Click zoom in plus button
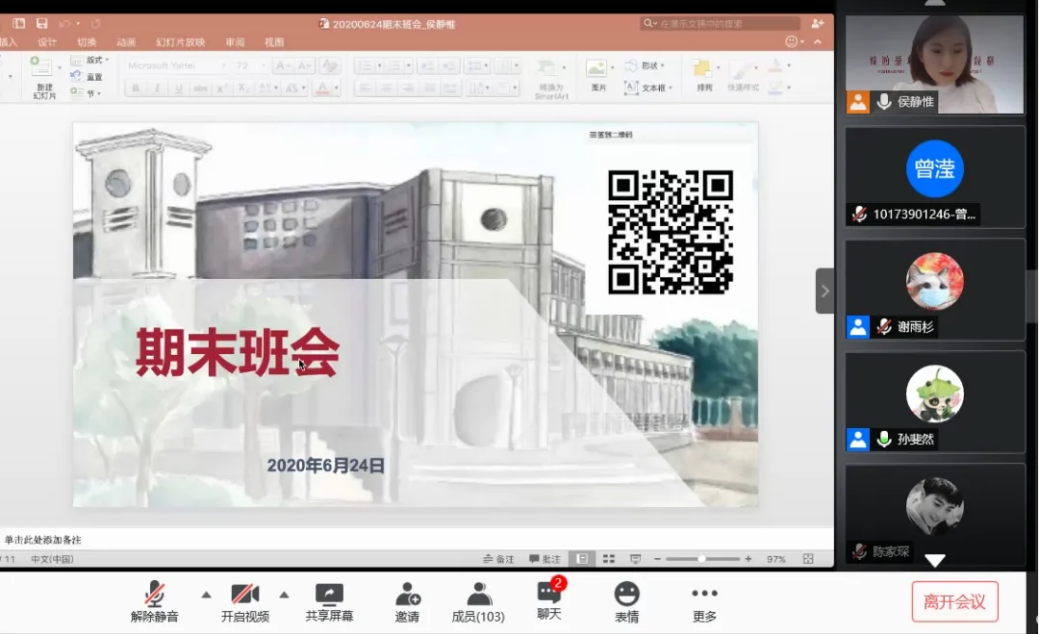The height and width of the screenshot is (634, 1039). tap(748, 559)
